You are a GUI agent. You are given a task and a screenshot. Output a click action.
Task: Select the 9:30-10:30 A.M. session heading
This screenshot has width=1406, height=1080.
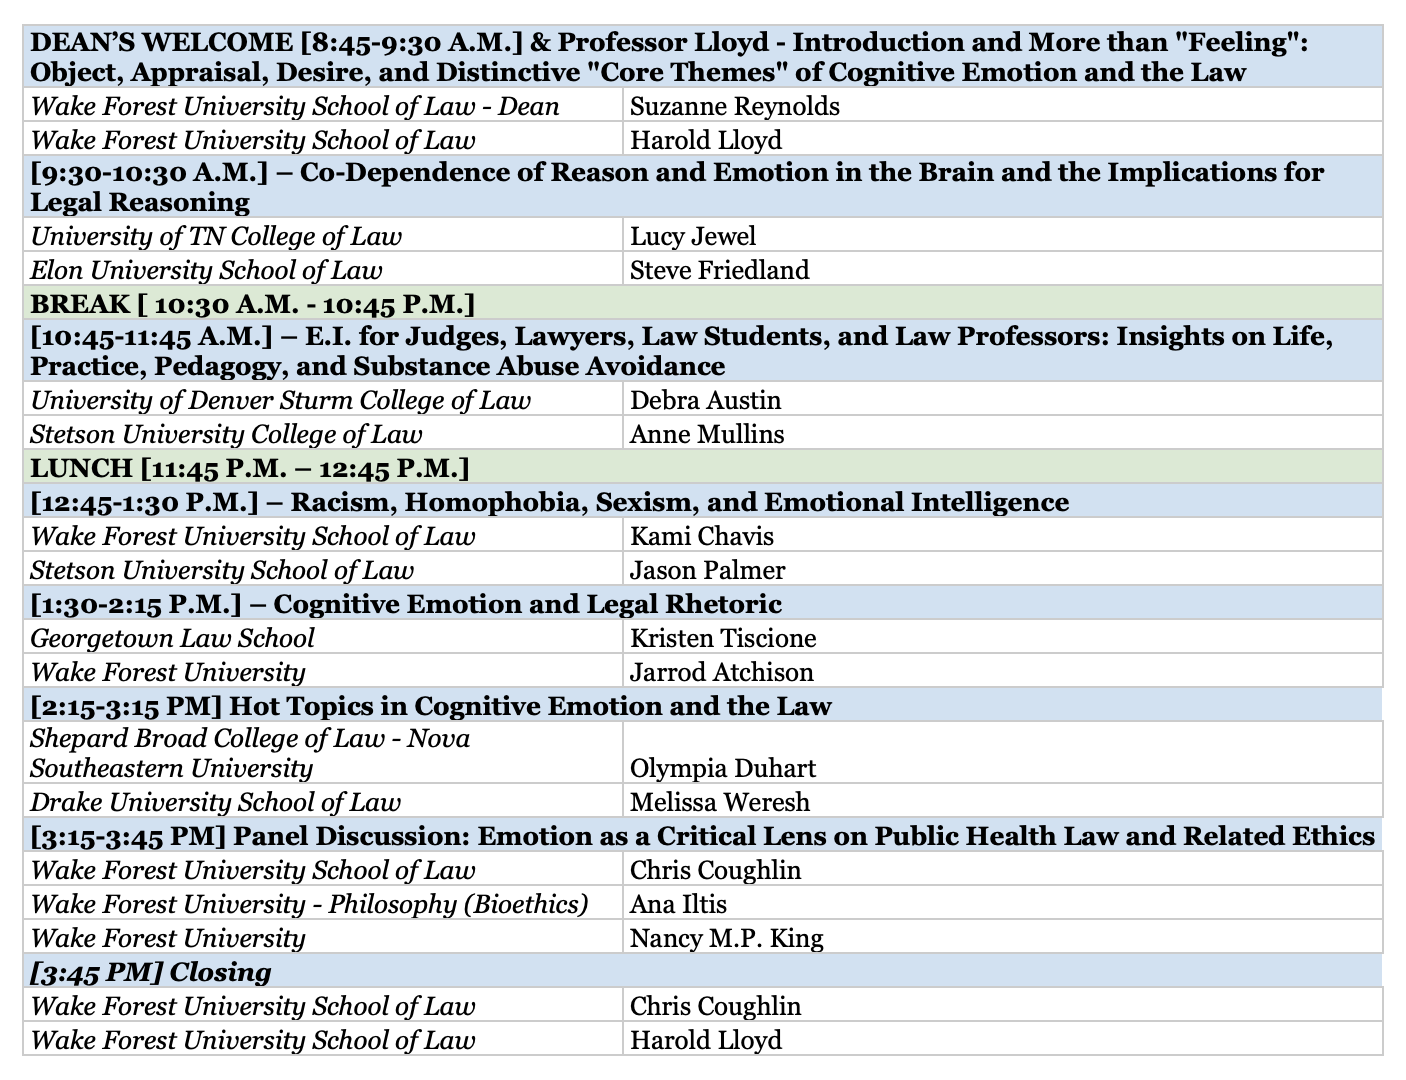point(703,187)
